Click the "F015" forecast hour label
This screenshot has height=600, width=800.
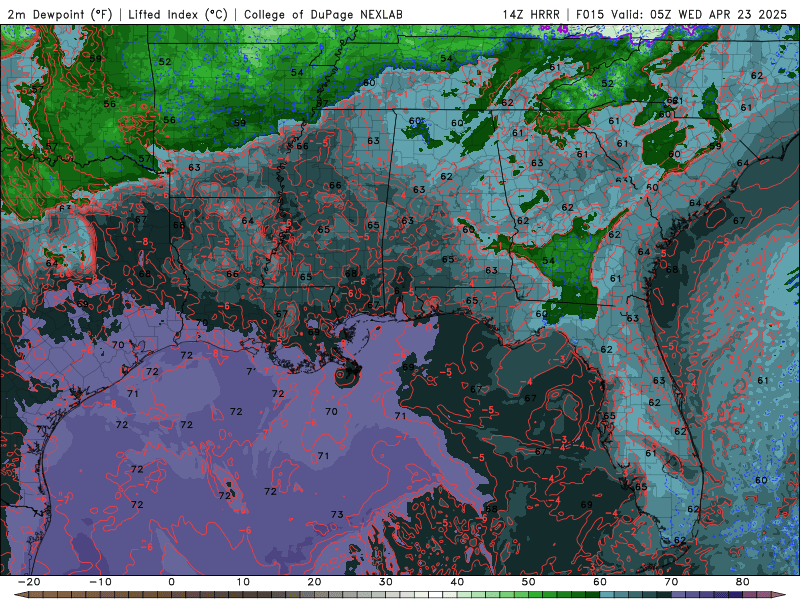coord(591,14)
